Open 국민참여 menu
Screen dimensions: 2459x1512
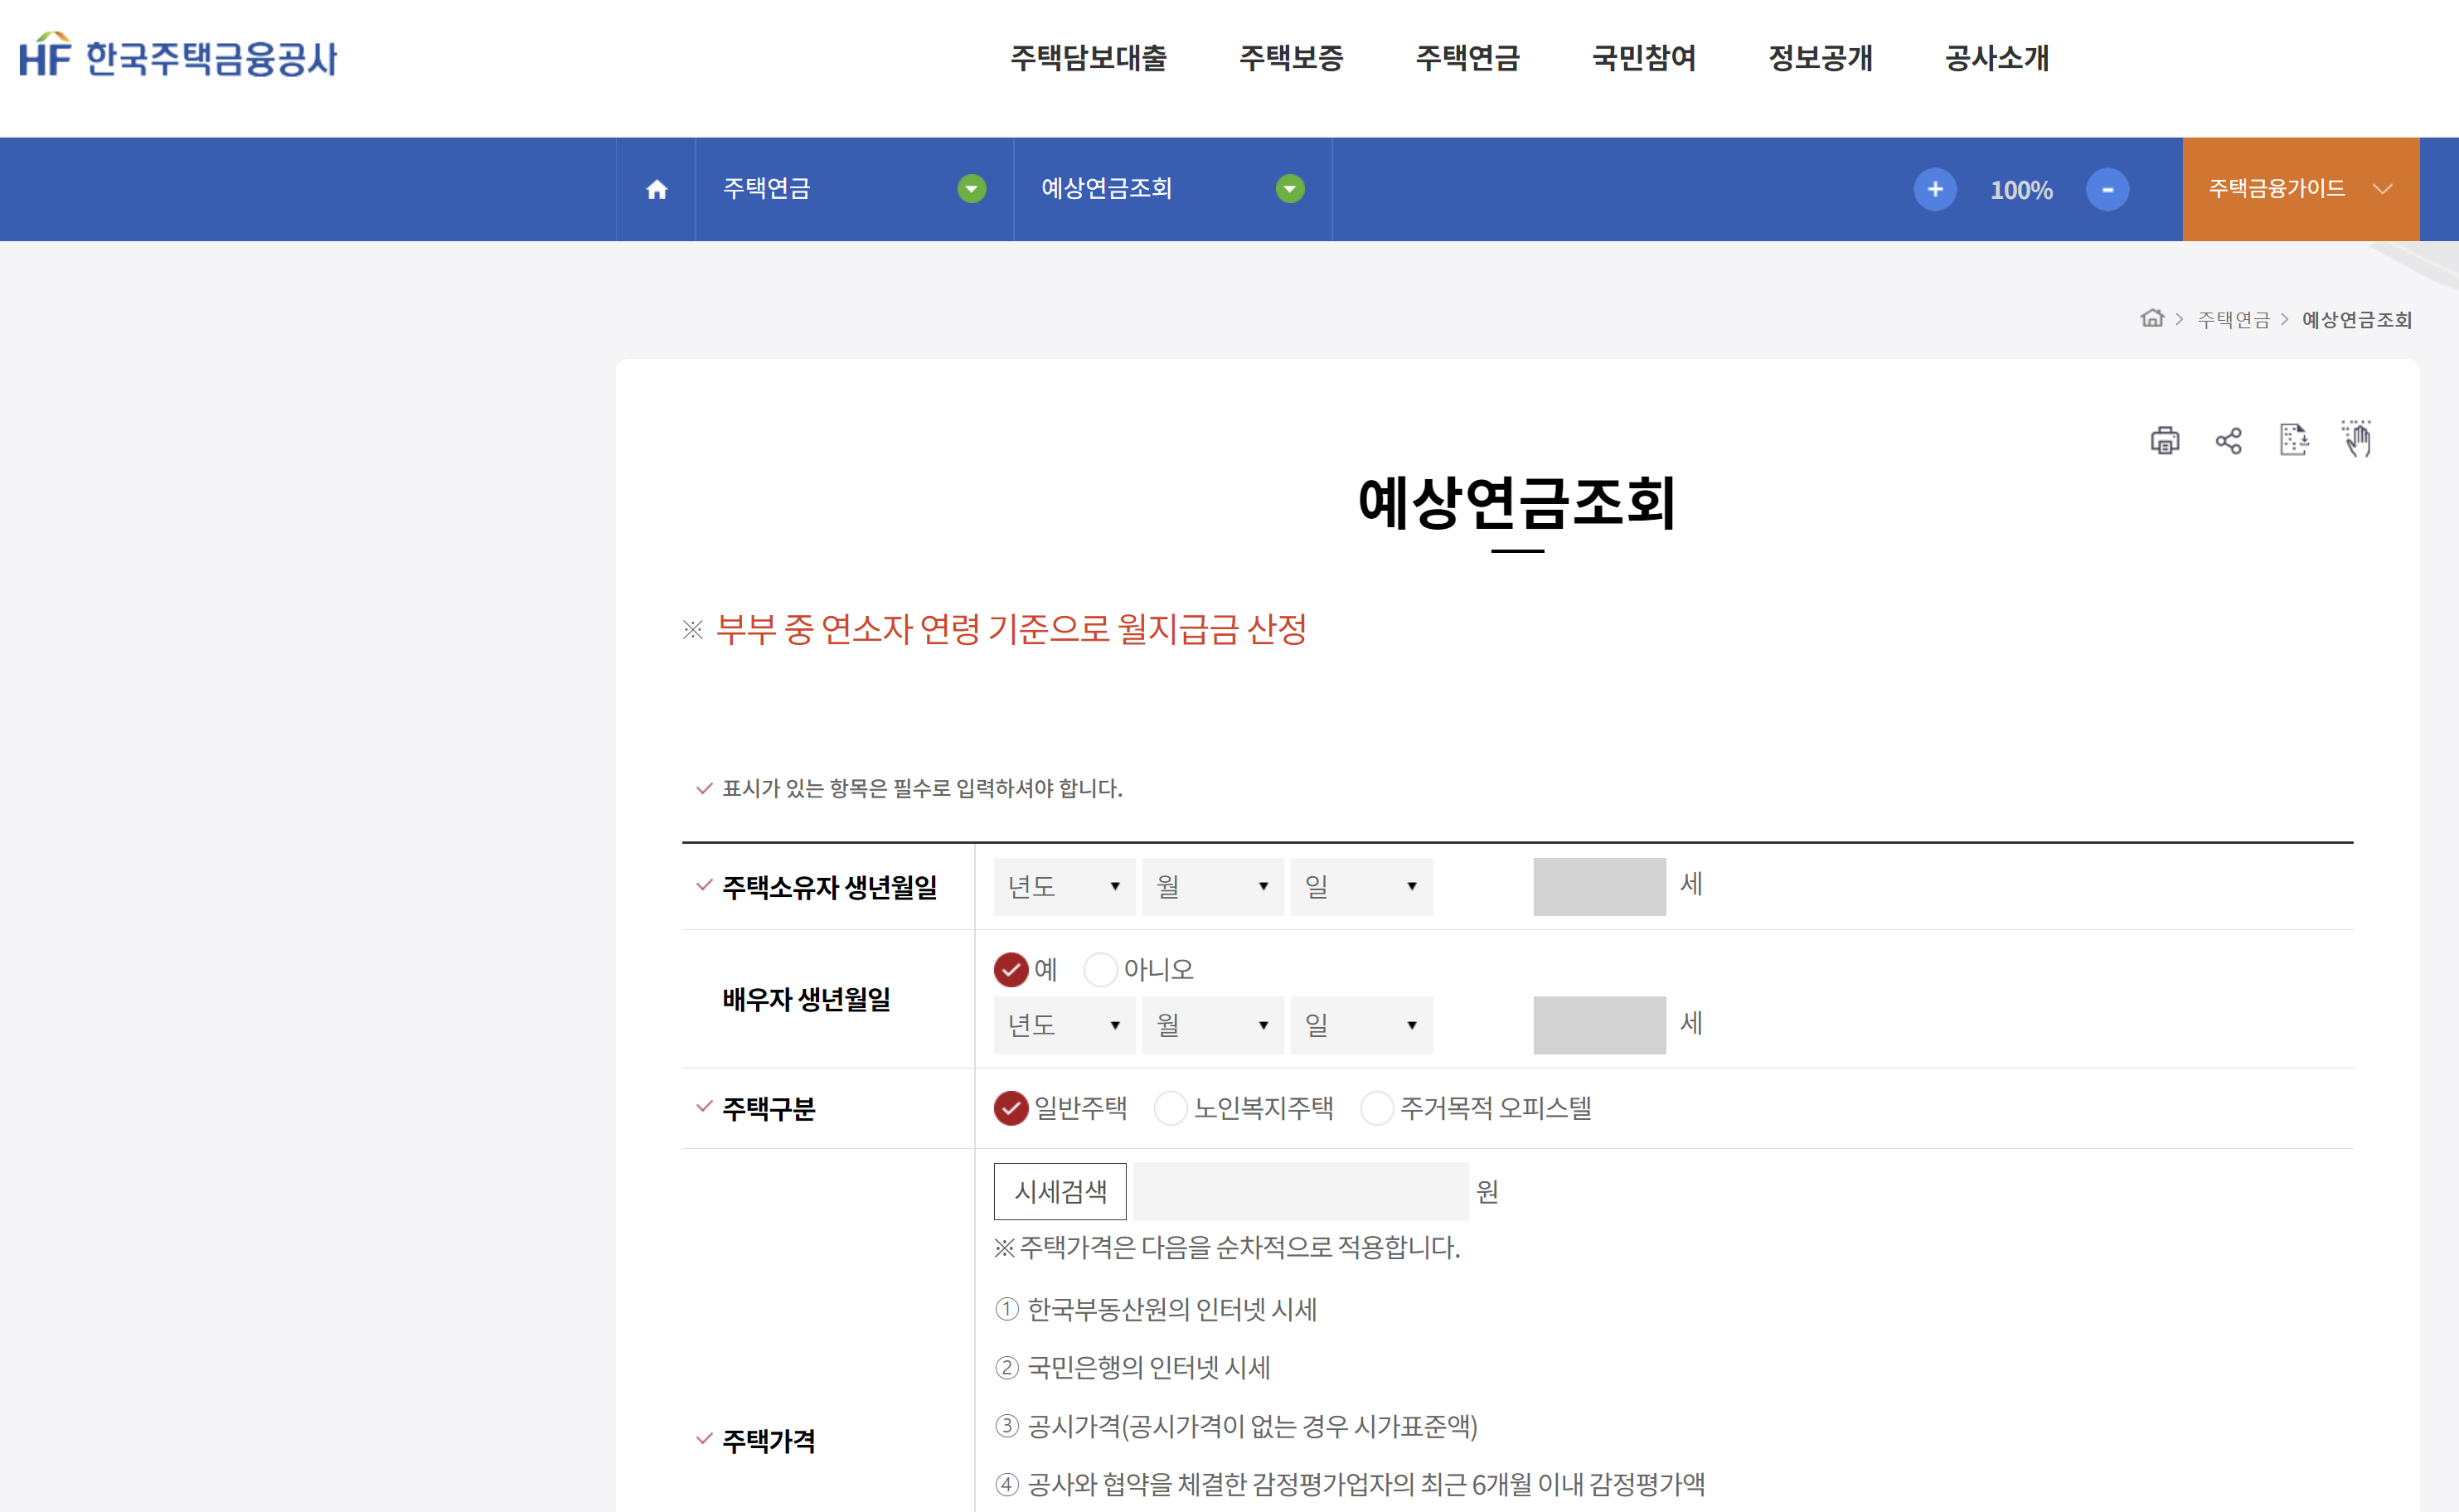coord(1644,58)
